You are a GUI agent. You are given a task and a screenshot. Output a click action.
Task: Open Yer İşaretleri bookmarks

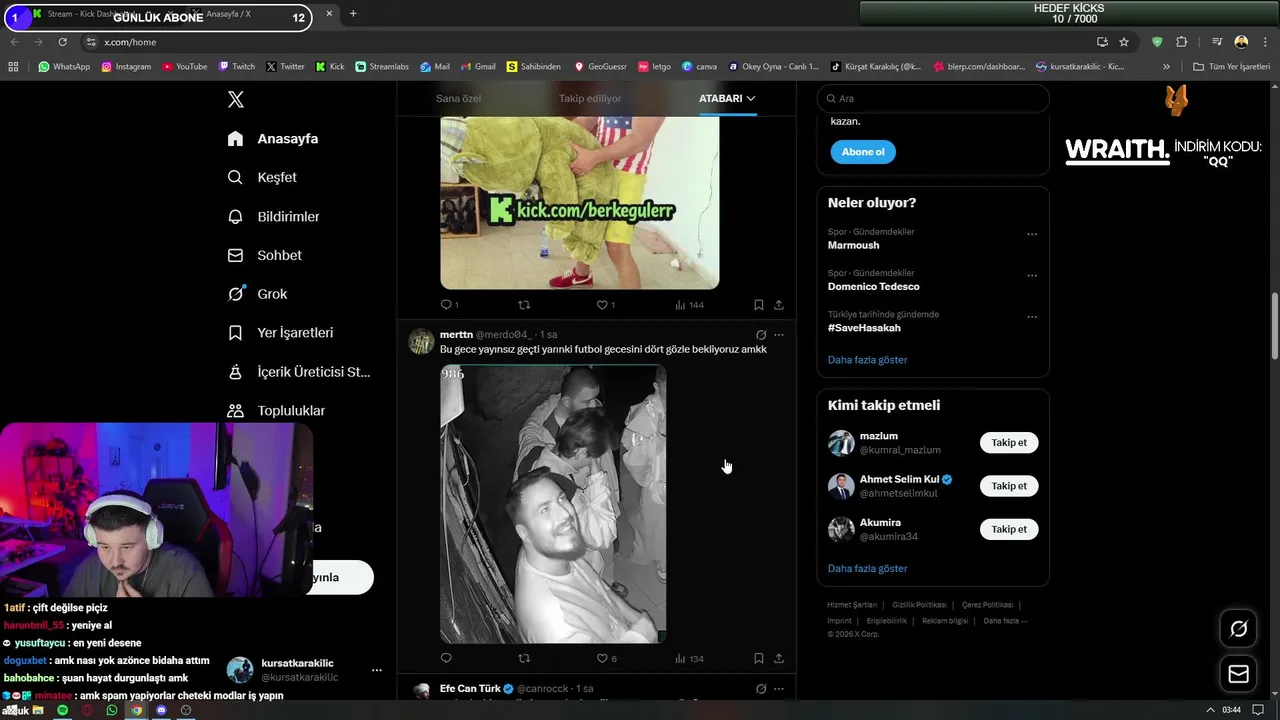tap(280, 332)
